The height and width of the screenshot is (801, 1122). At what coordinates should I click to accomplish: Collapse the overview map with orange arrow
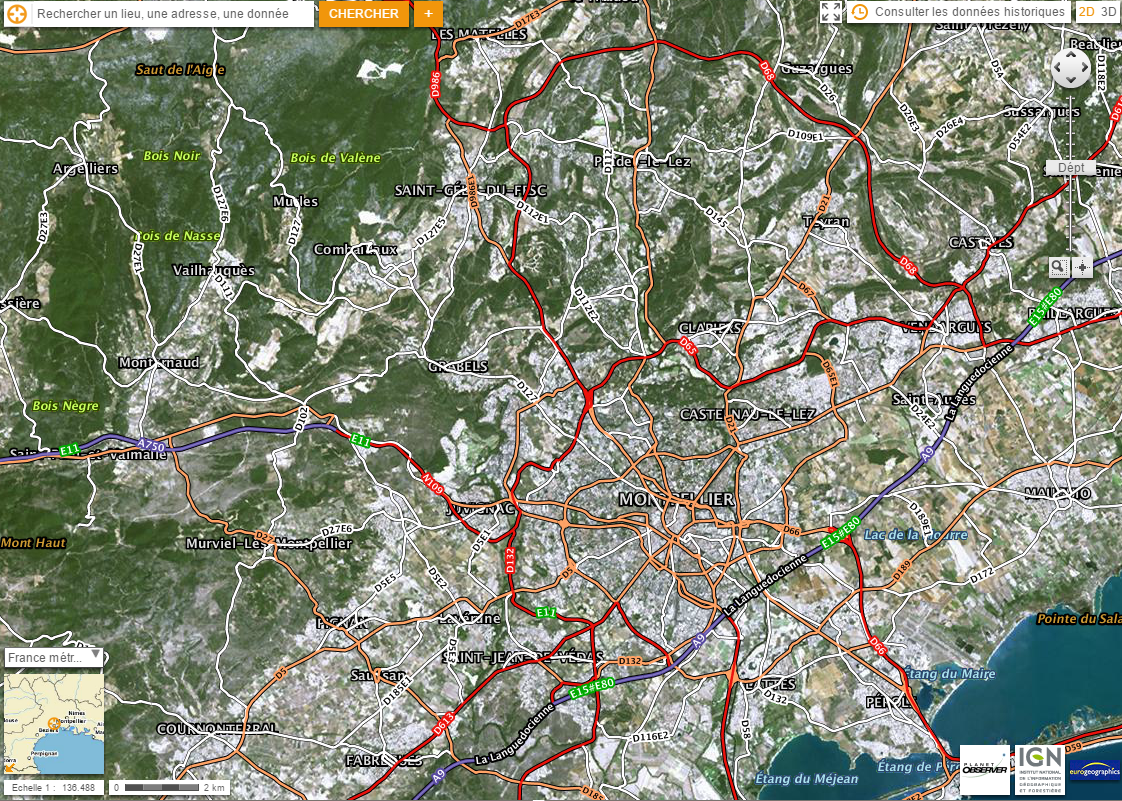pyautogui.click(x=9, y=767)
